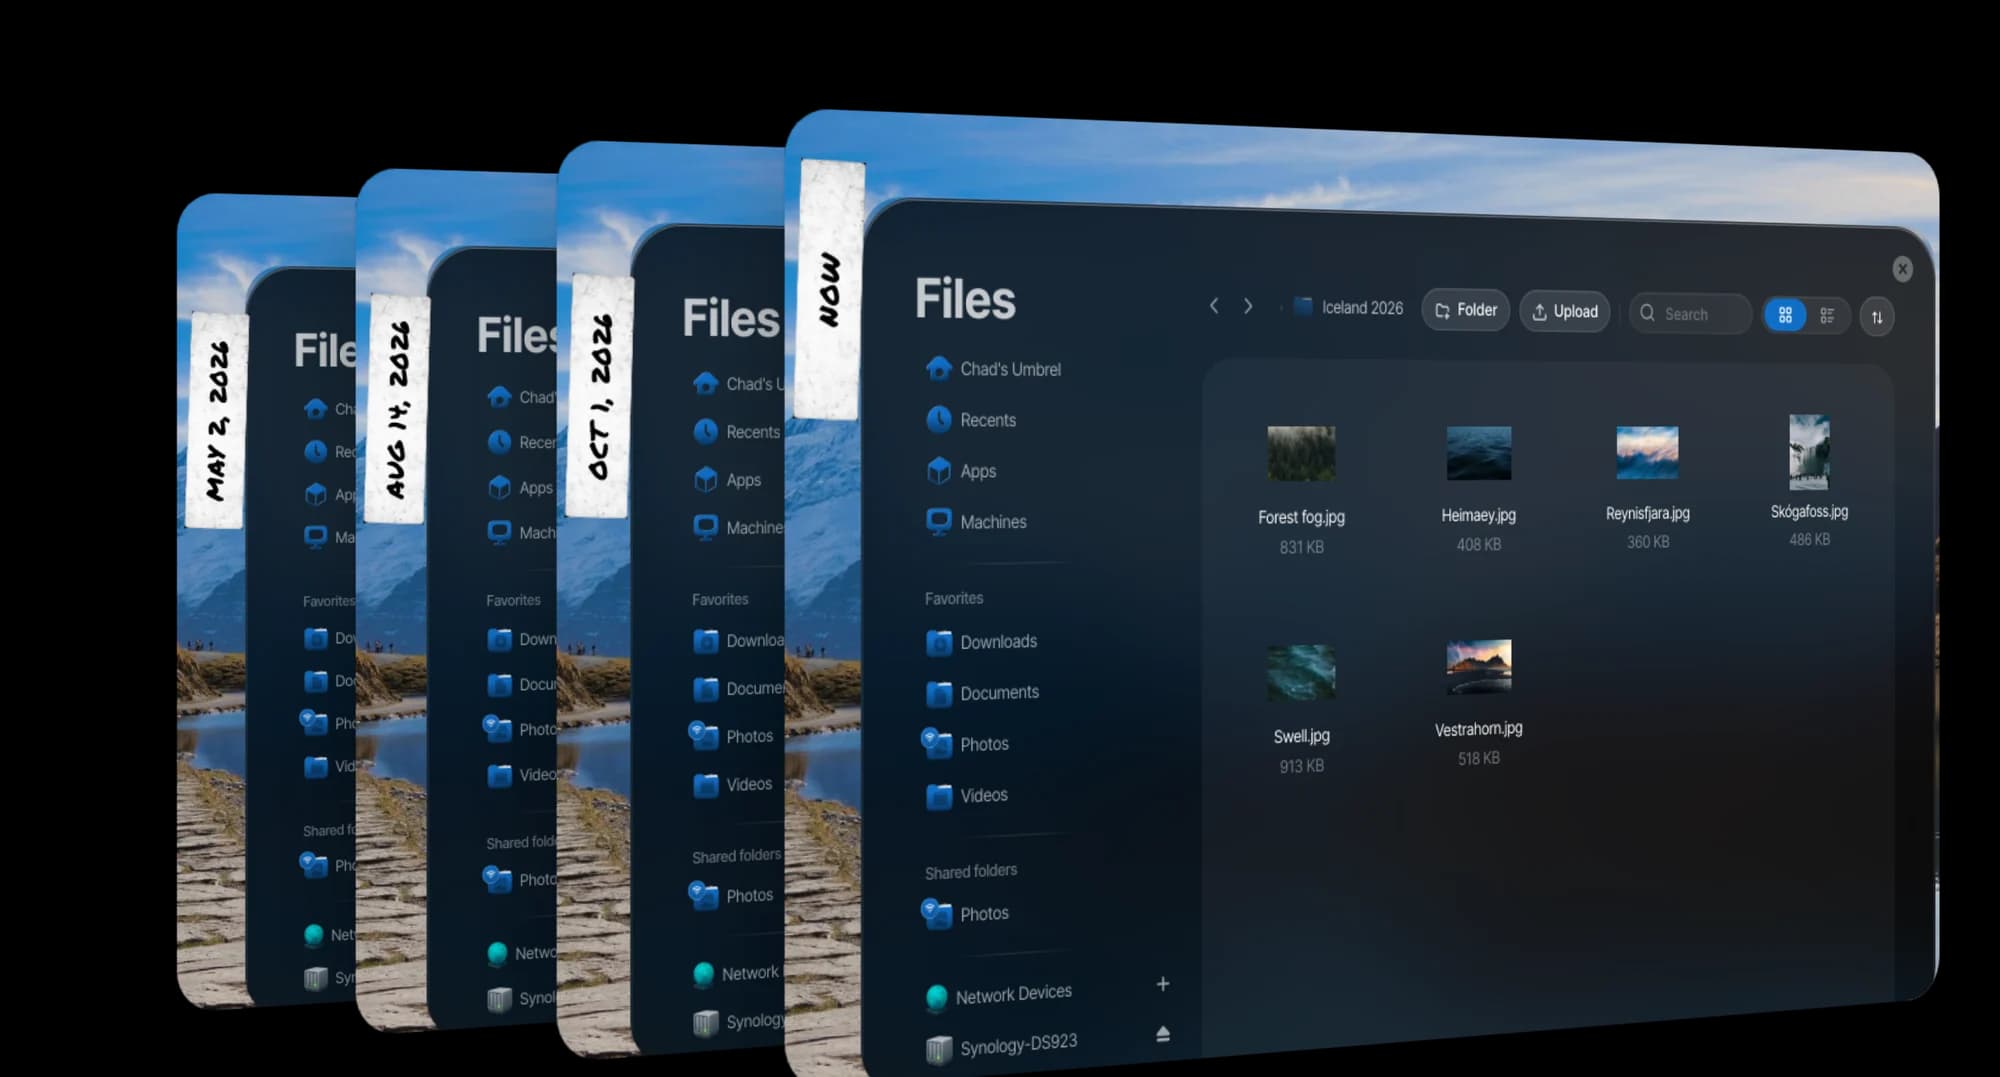2000x1077 pixels.
Task: Select the Skógafoss.jpg thumbnail
Action: pos(1809,452)
